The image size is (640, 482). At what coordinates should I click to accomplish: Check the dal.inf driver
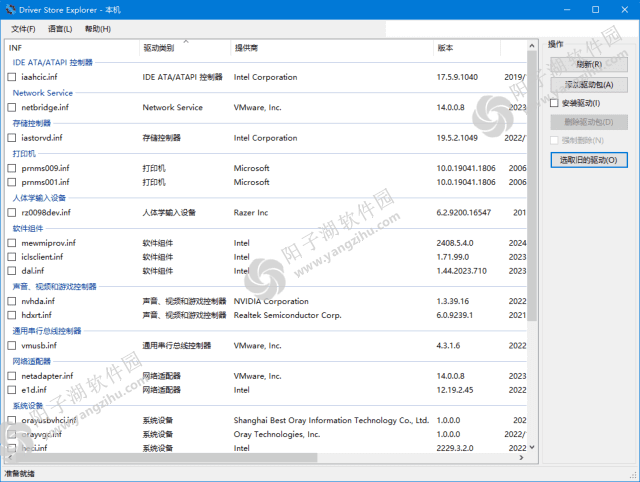(12, 271)
